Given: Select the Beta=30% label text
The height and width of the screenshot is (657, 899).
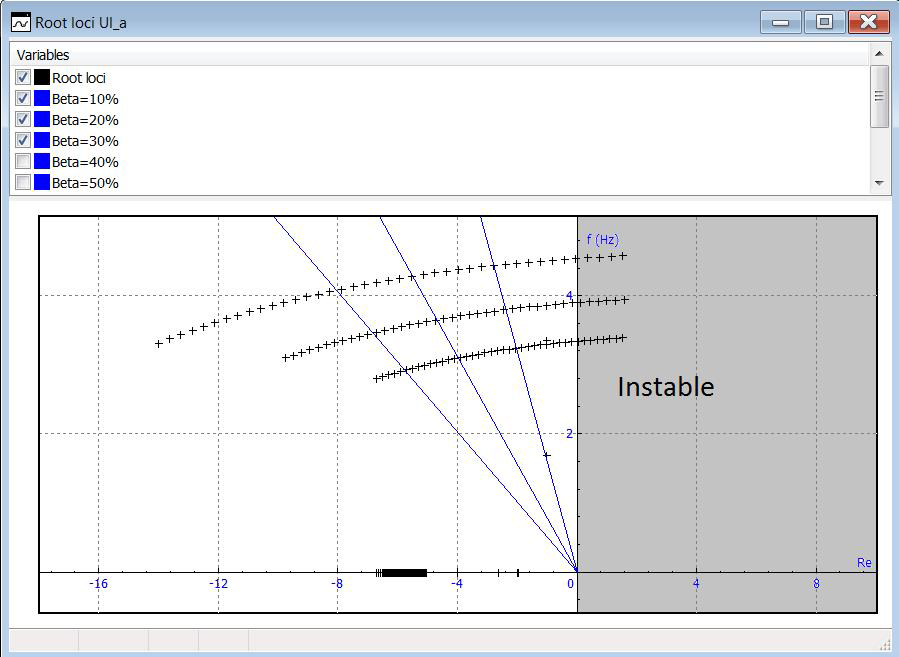Looking at the screenshot, I should tap(85, 141).
